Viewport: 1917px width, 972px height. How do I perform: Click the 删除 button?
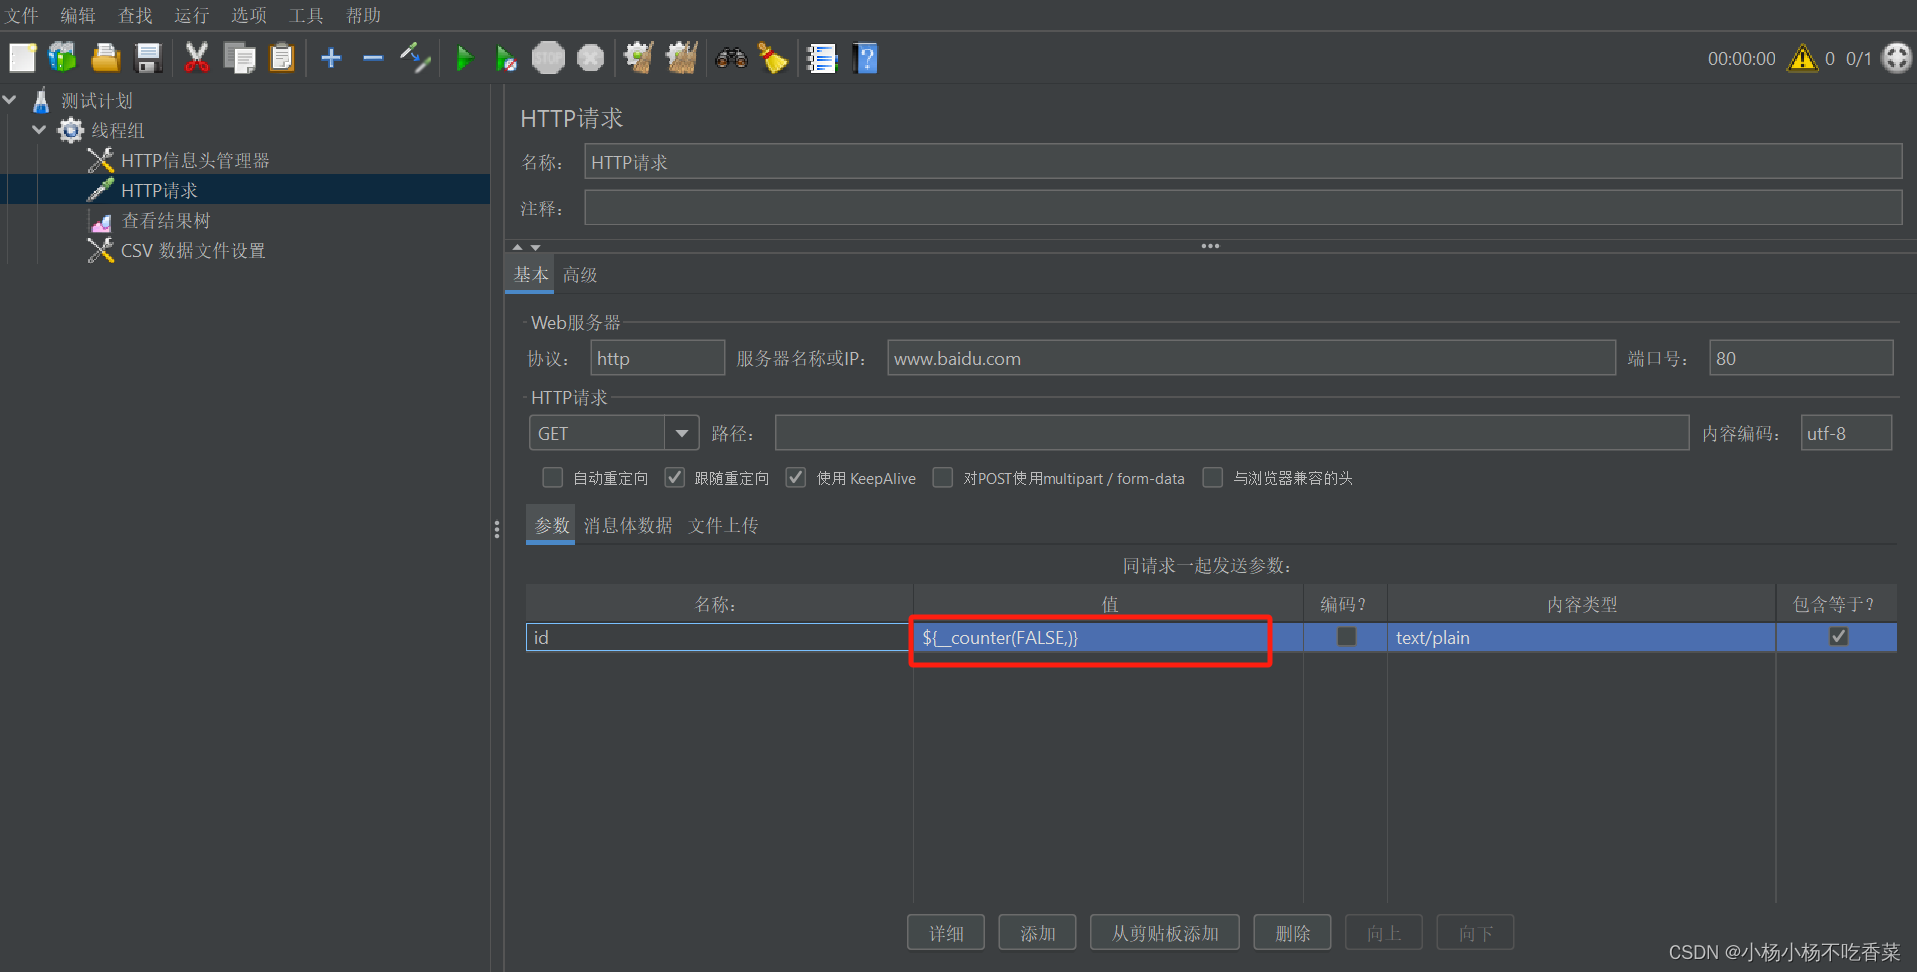pyautogui.click(x=1293, y=933)
